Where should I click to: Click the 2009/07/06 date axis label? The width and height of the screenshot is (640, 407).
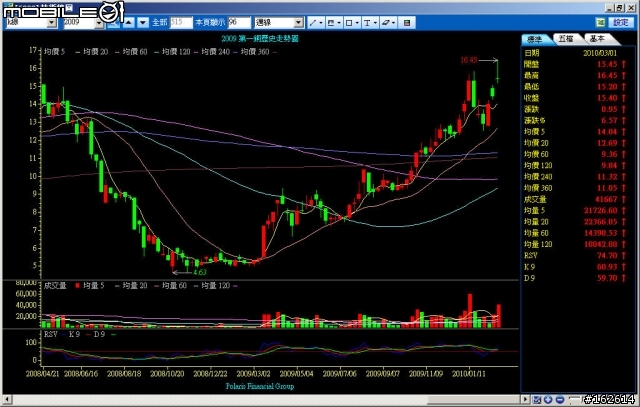click(340, 374)
